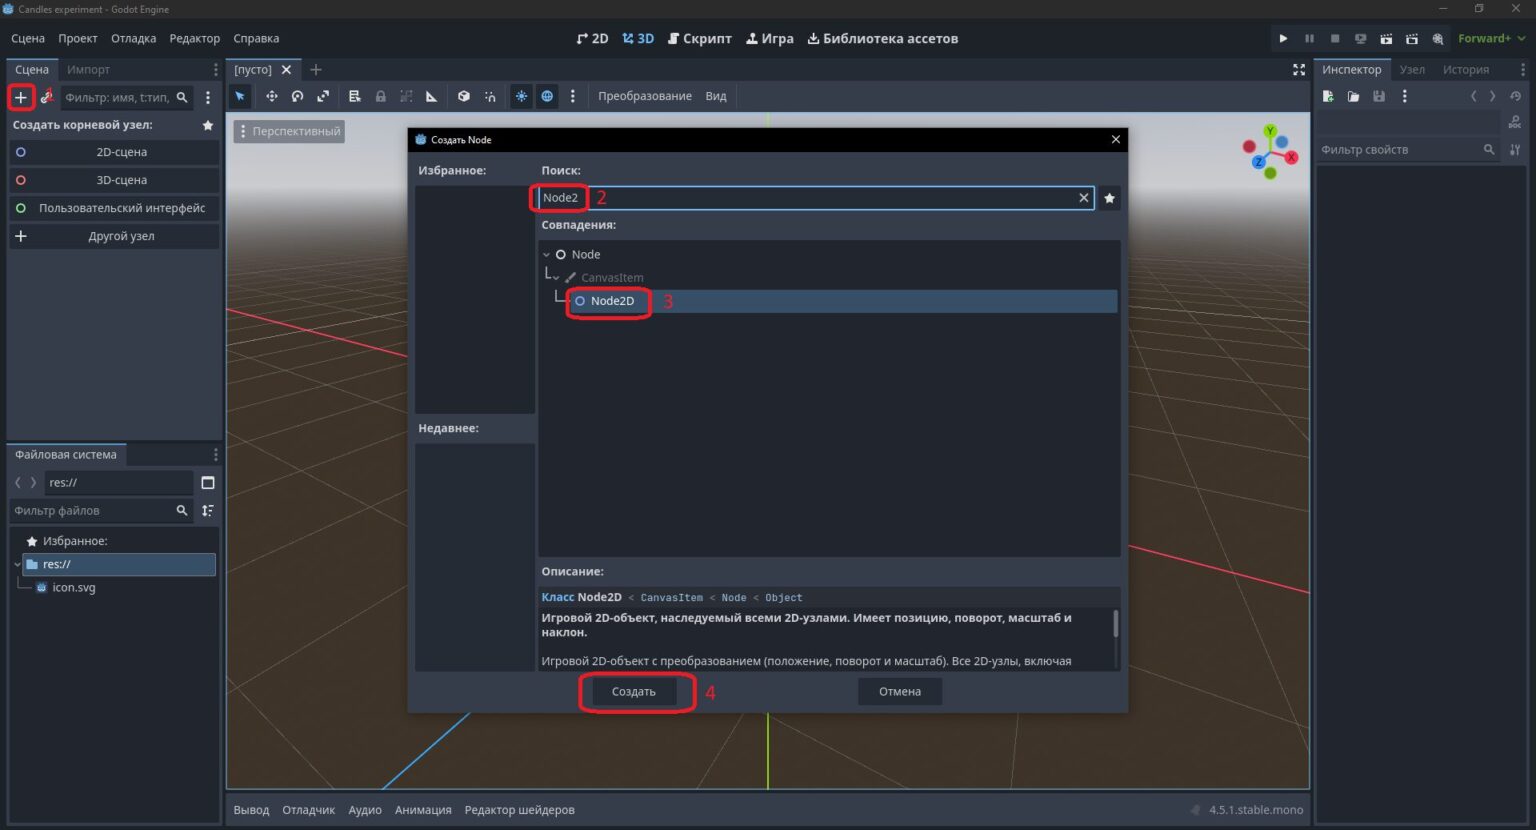Screen dimensions: 1536x830
Task: Select the Move mode tool in the viewport toolbar
Action: 271,96
